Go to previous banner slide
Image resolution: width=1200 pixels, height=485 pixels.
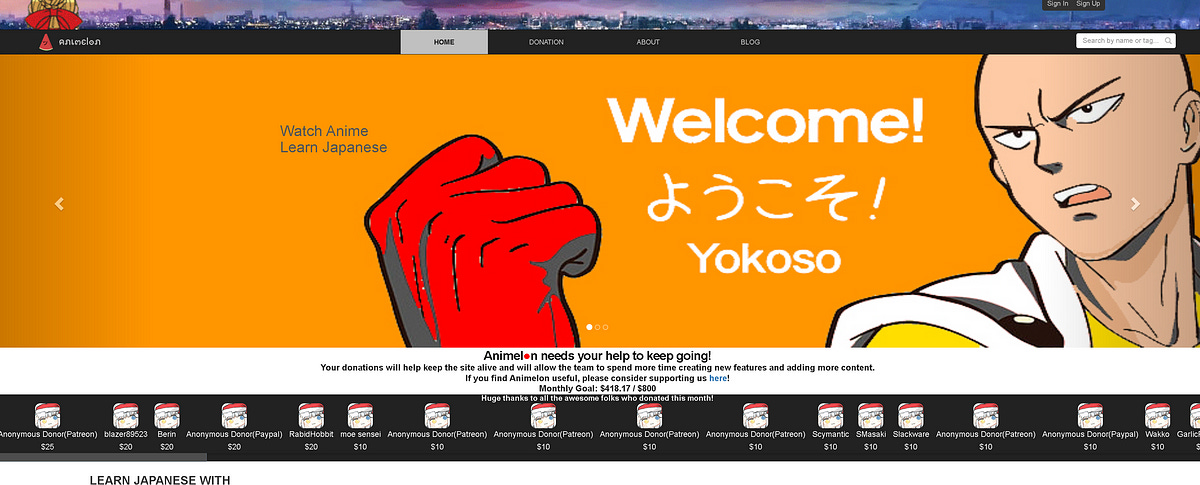tap(59, 203)
